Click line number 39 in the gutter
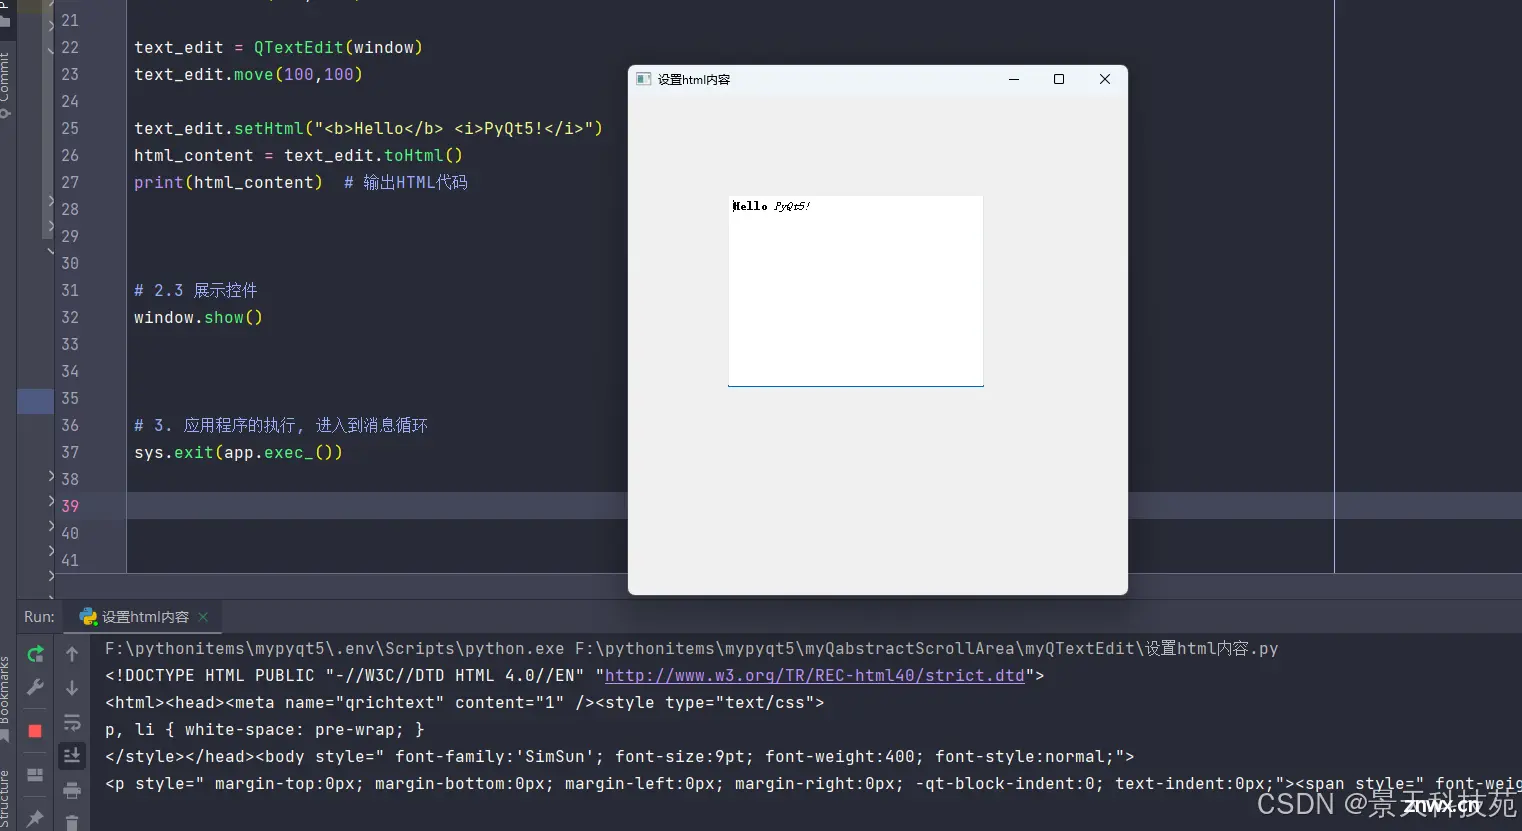Screen dimensions: 1522x831 point(70,507)
